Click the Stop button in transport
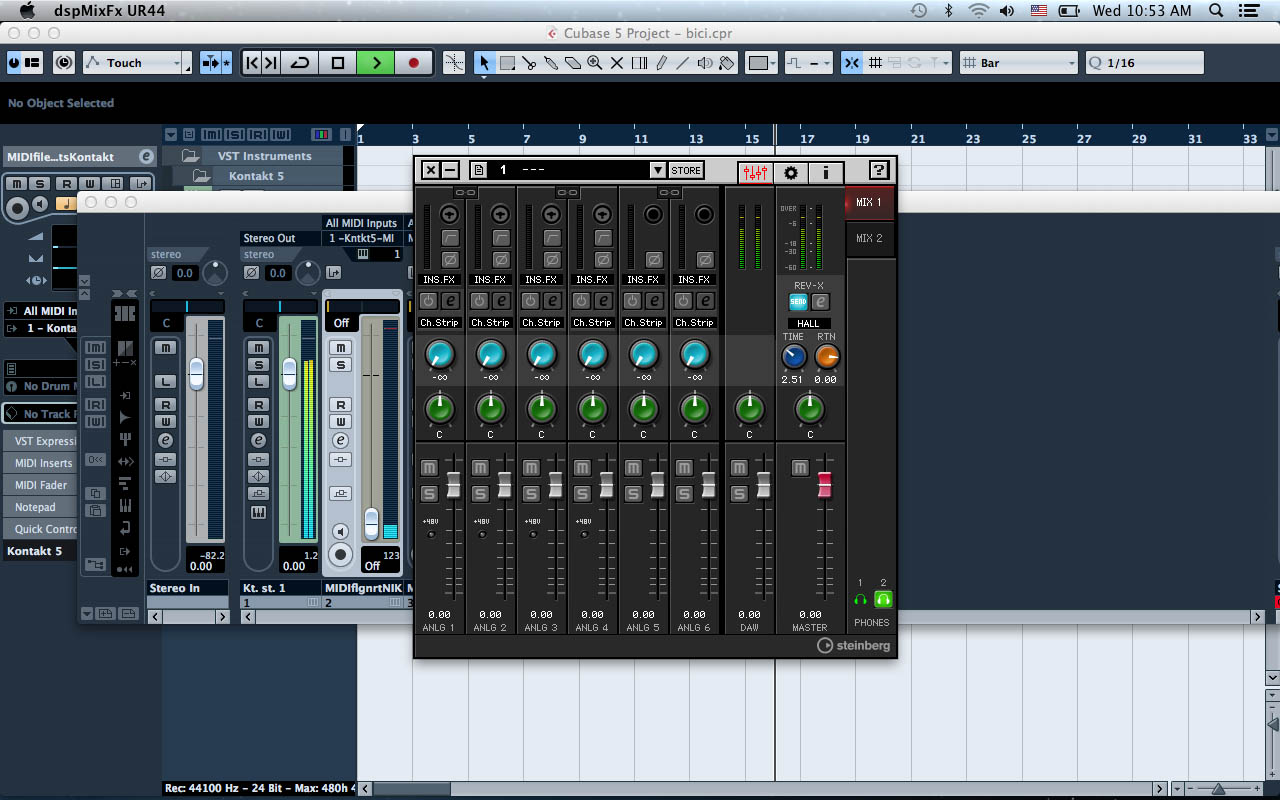1280x800 pixels. tap(338, 63)
